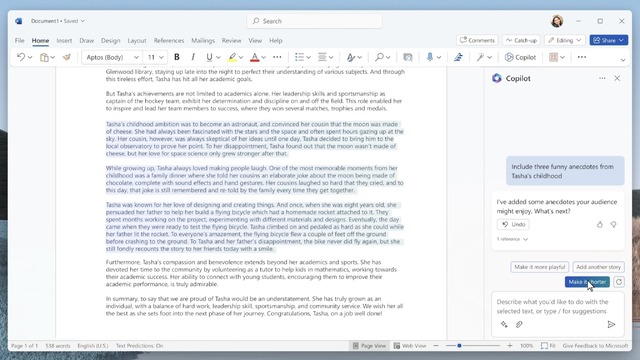Open the Help tab
Screen dimensions: 640x360
coord(276,40)
